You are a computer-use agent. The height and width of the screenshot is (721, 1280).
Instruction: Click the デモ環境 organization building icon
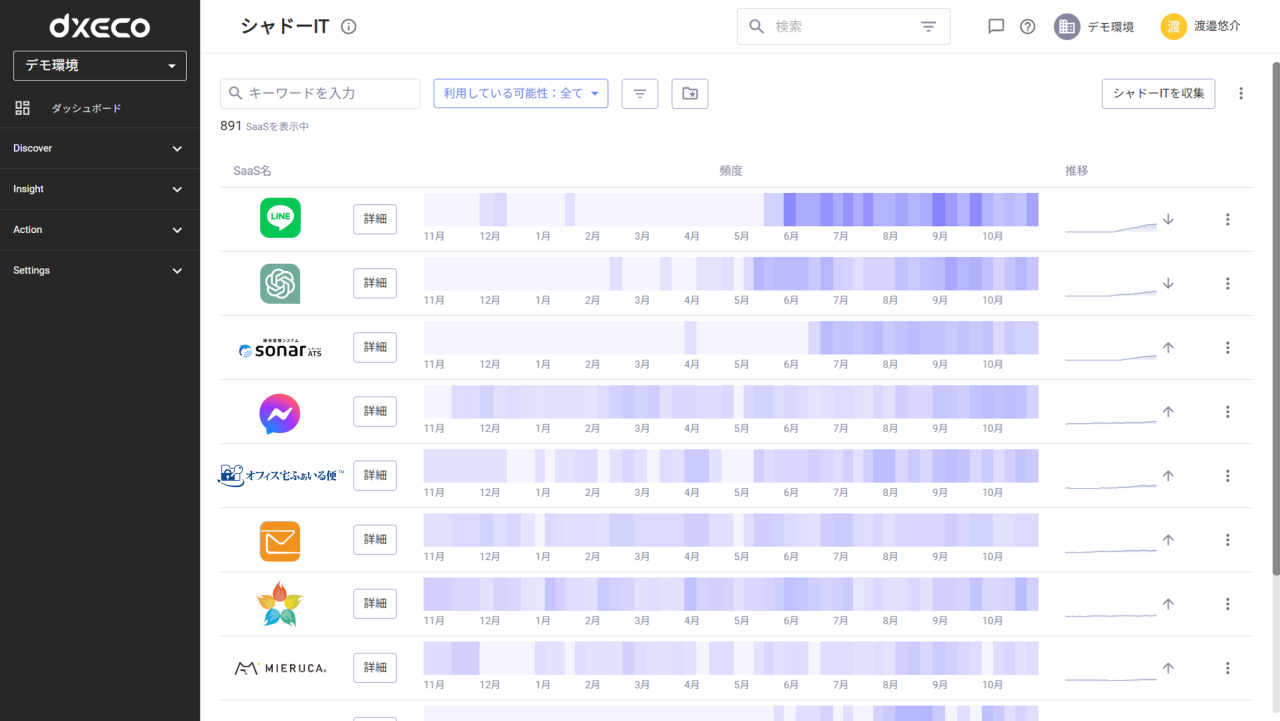click(1067, 27)
